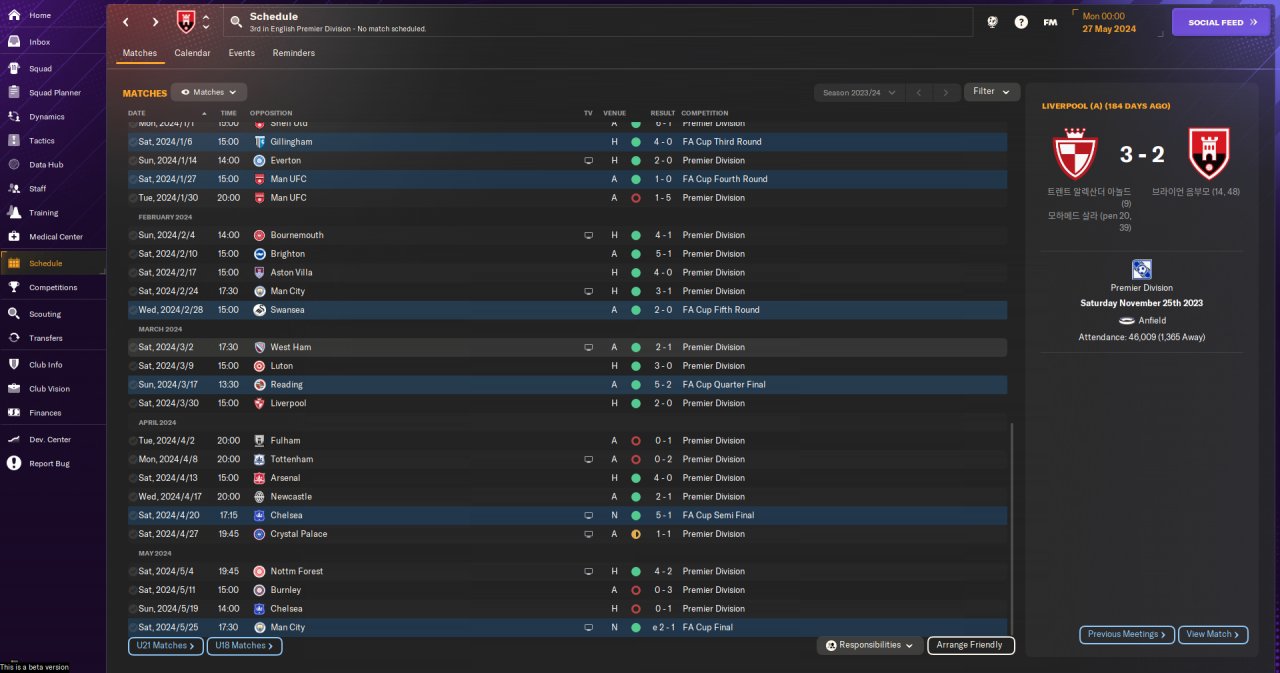
Task: Select the Matches tab
Action: 140,53
